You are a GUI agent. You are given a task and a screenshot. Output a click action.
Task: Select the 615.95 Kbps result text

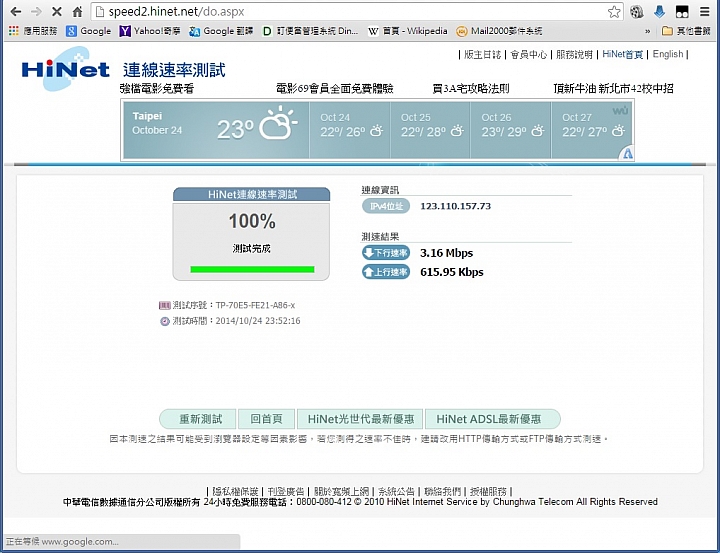click(x=452, y=272)
